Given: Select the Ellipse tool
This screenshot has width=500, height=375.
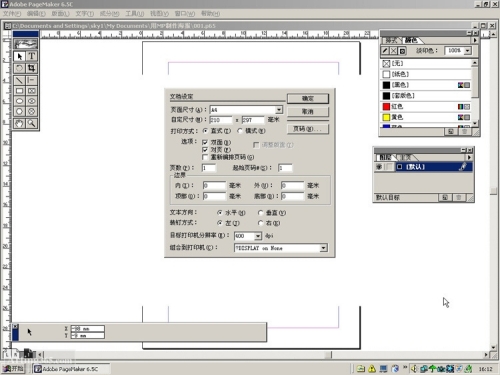Looking at the screenshot, I should [19, 101].
